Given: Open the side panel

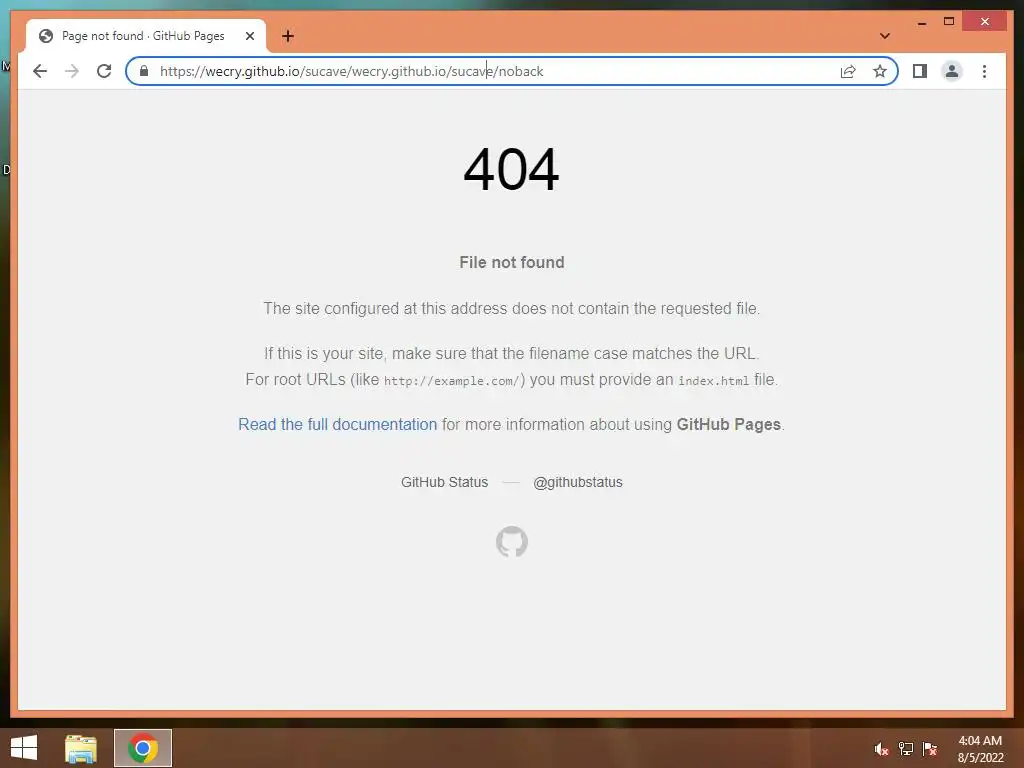Looking at the screenshot, I should (x=920, y=71).
